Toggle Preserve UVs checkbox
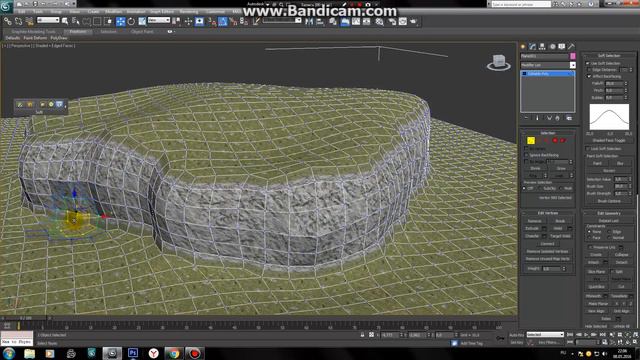This screenshot has width=640, height=360. click(x=590, y=247)
